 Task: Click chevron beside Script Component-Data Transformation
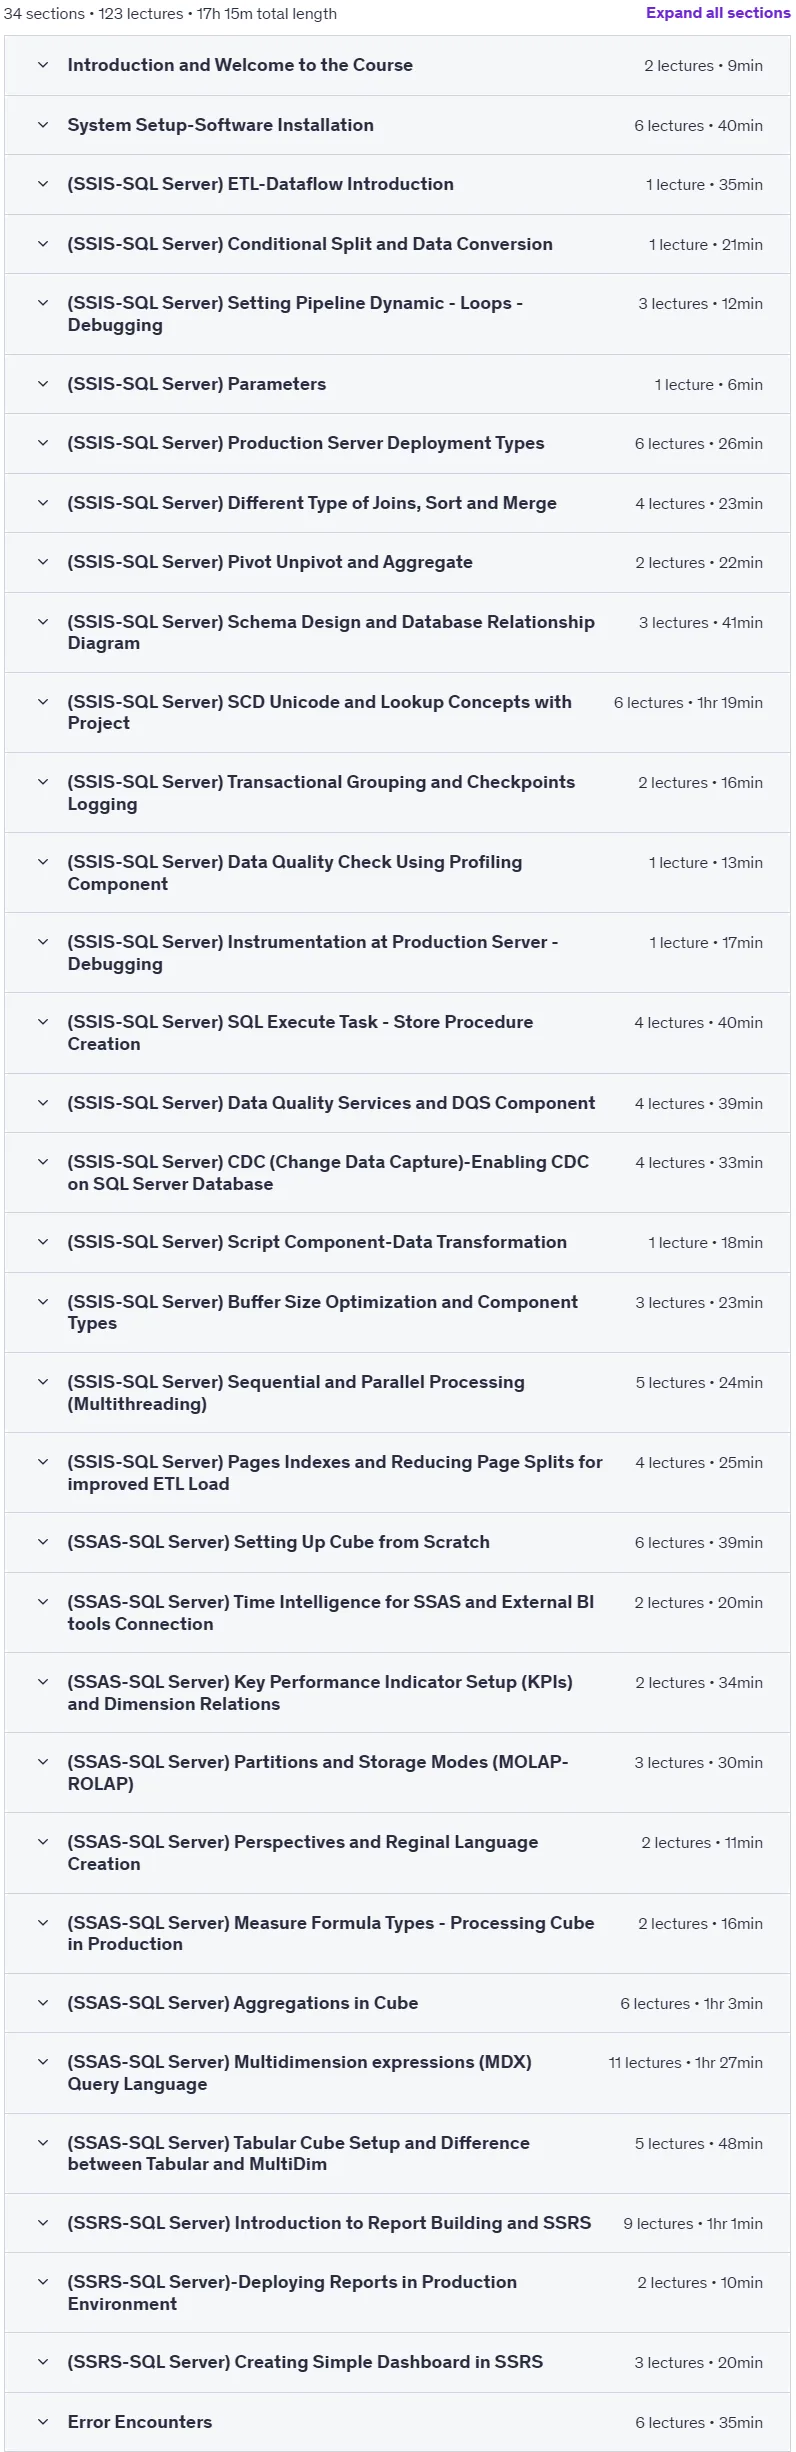tap(43, 1242)
